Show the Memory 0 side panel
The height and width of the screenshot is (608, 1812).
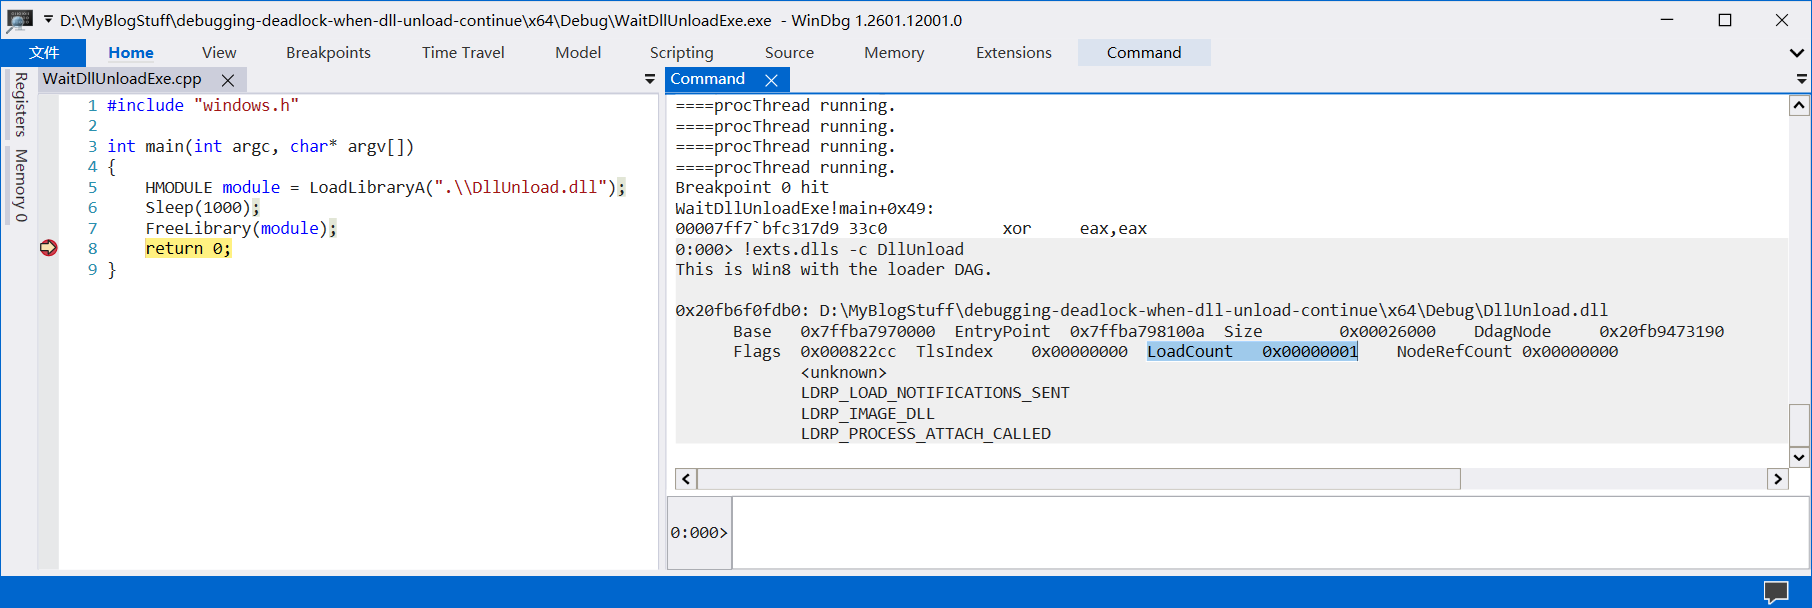coord(20,185)
